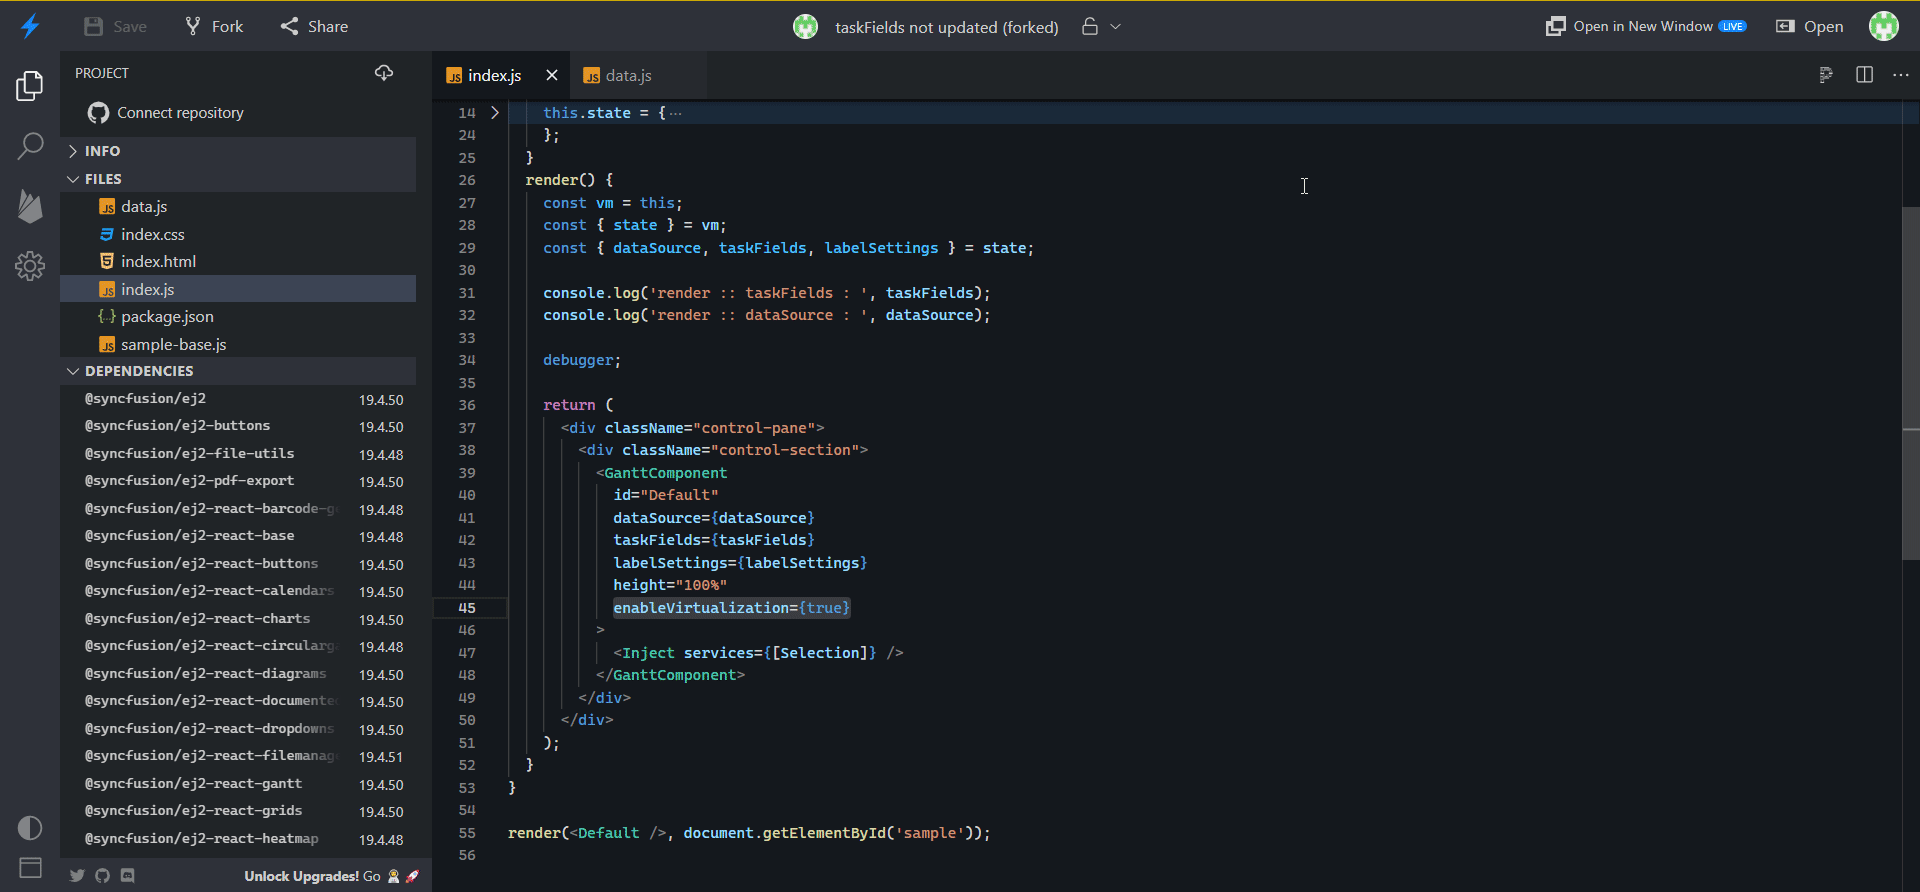1920x892 pixels.
Task: Open the Settings gear sidebar icon
Action: 30,266
